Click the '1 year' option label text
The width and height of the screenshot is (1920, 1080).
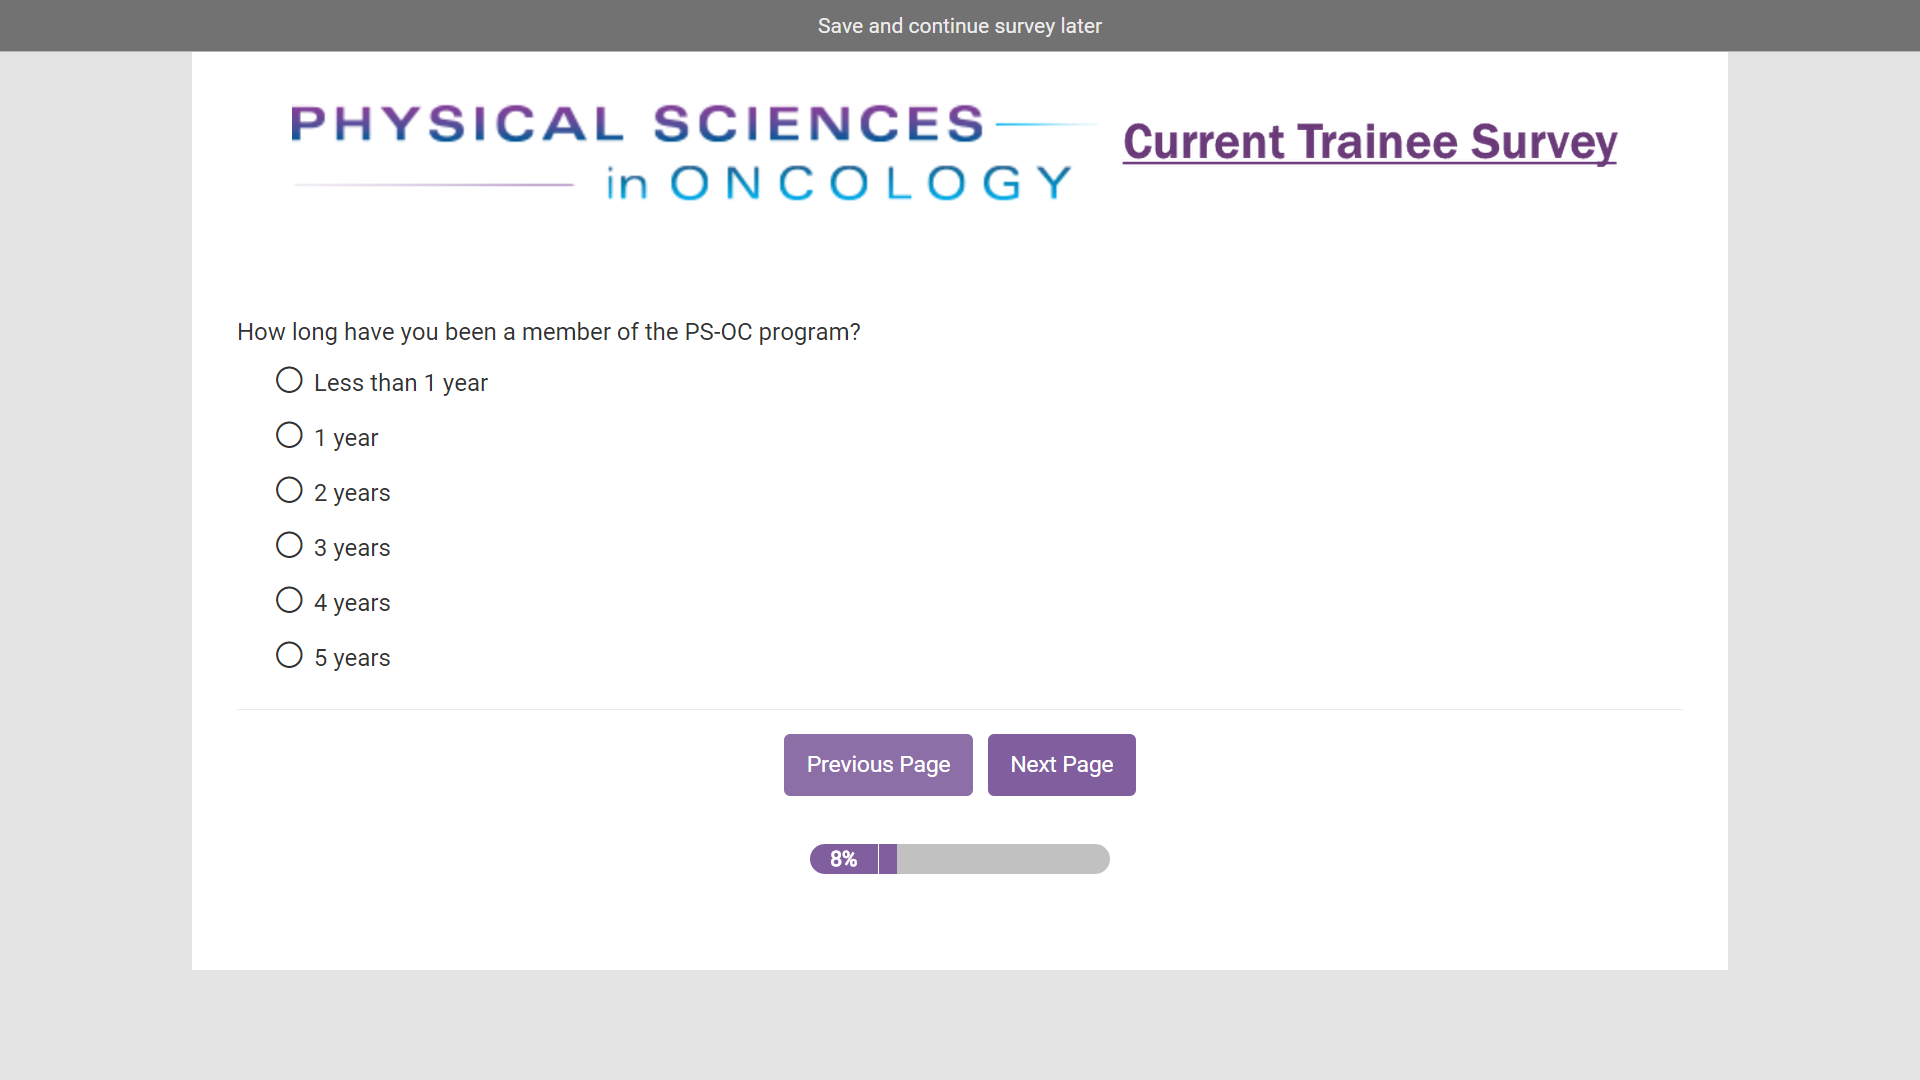coord(346,438)
